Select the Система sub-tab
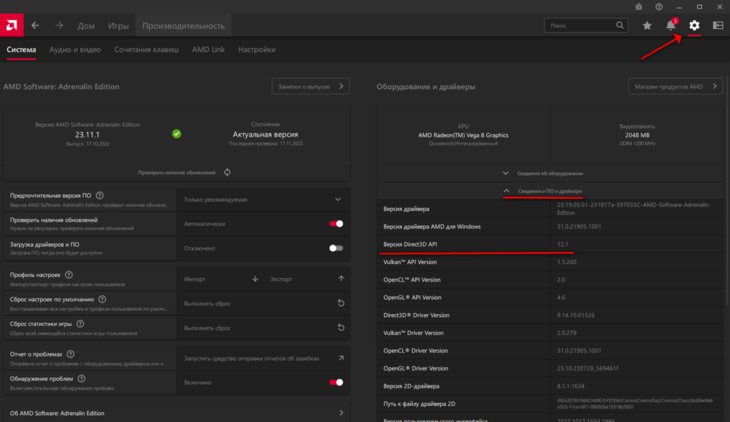The image size is (730, 422). coord(21,49)
